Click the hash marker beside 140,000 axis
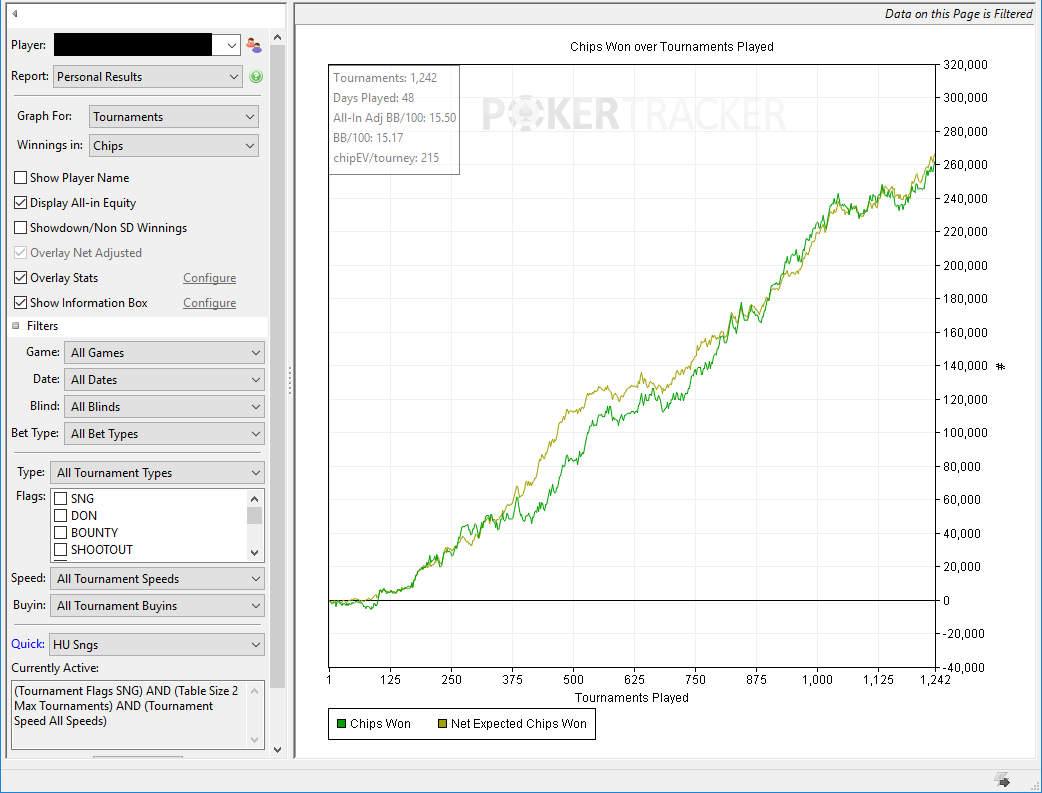 click(x=1000, y=366)
